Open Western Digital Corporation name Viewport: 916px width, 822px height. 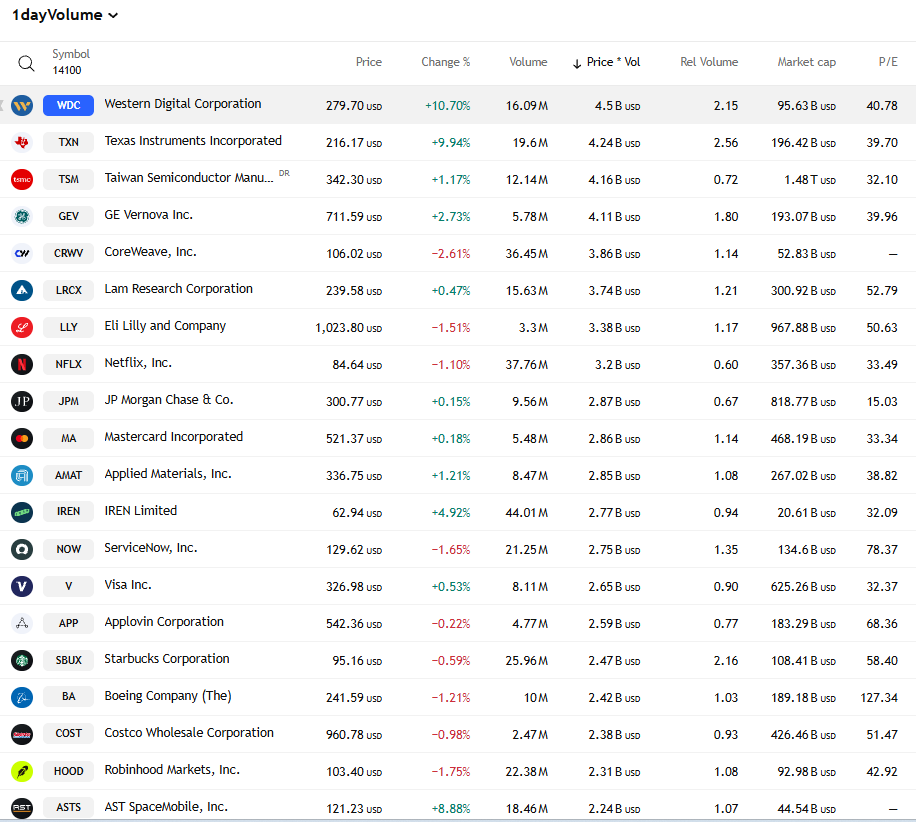coord(183,104)
